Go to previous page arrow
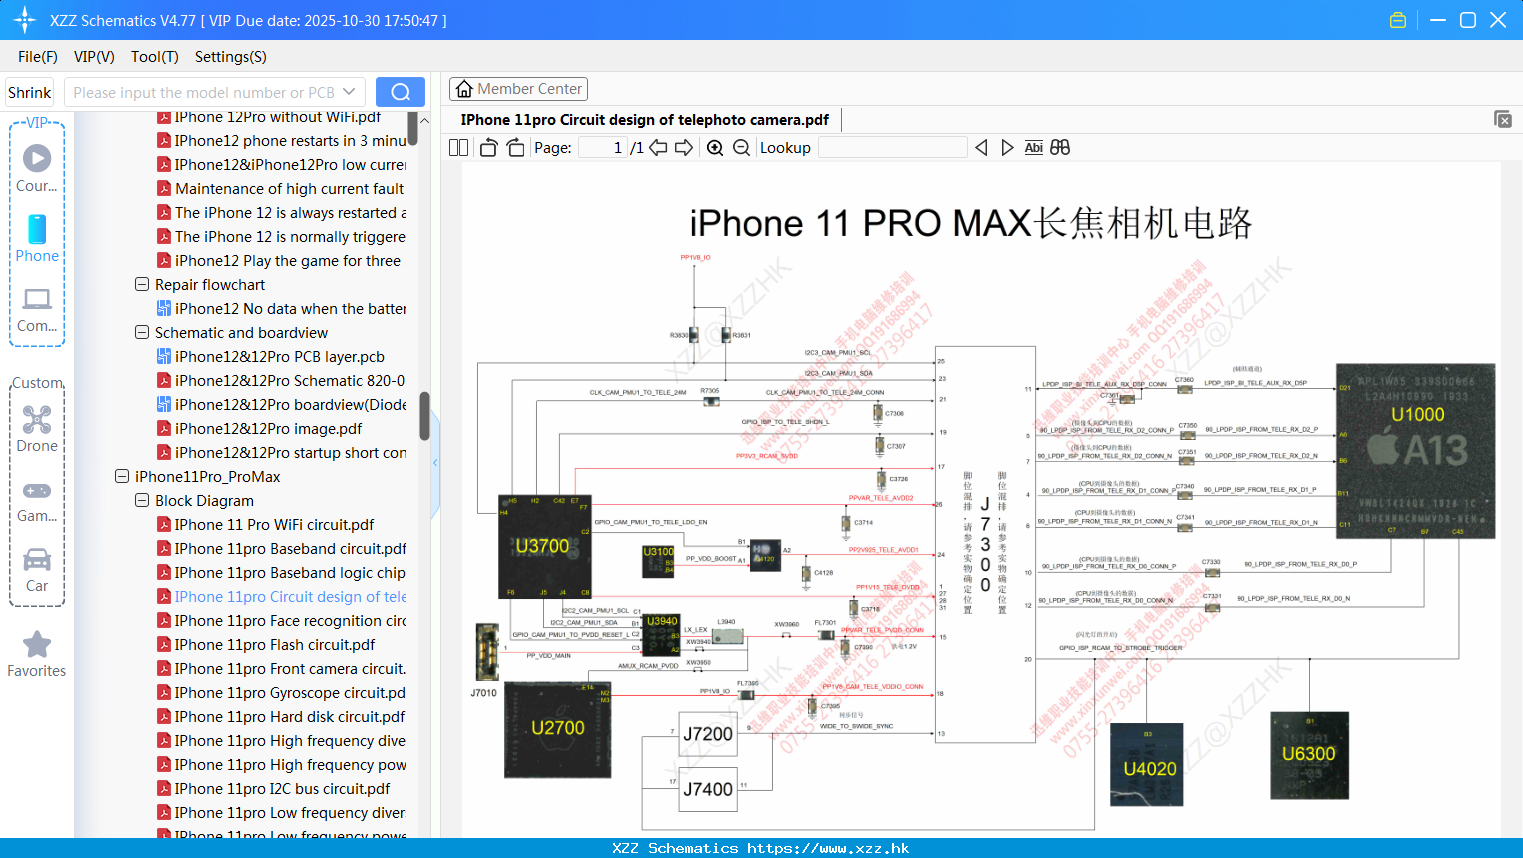Screen dimensions: 1523x858 pos(658,148)
